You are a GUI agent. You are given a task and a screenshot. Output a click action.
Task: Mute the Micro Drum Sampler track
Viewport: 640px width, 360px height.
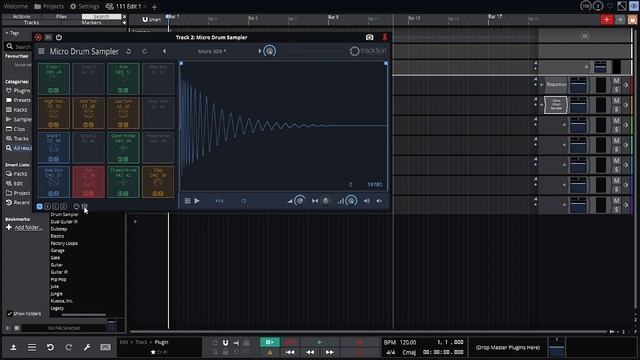[616, 101]
